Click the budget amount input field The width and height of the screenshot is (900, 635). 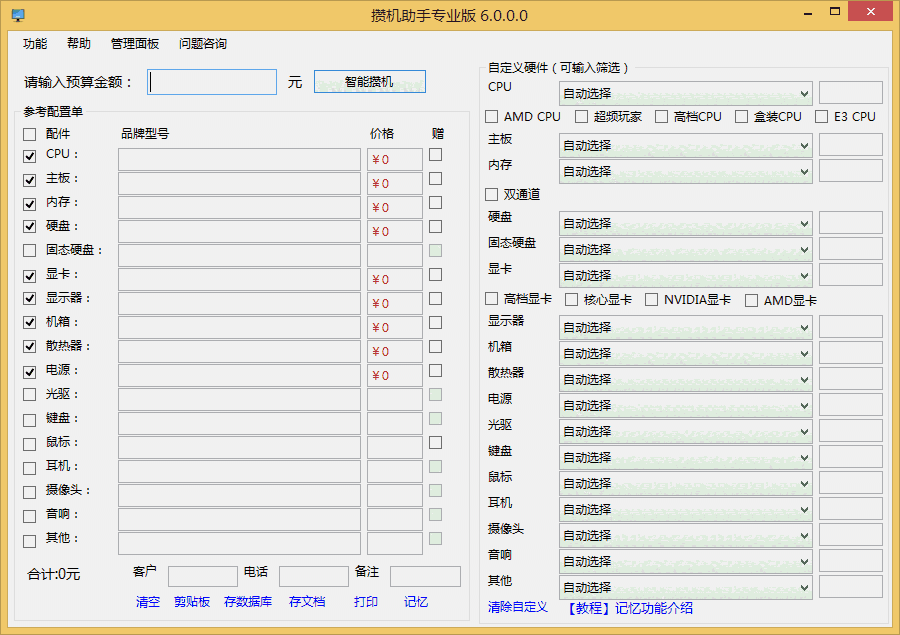tap(212, 82)
